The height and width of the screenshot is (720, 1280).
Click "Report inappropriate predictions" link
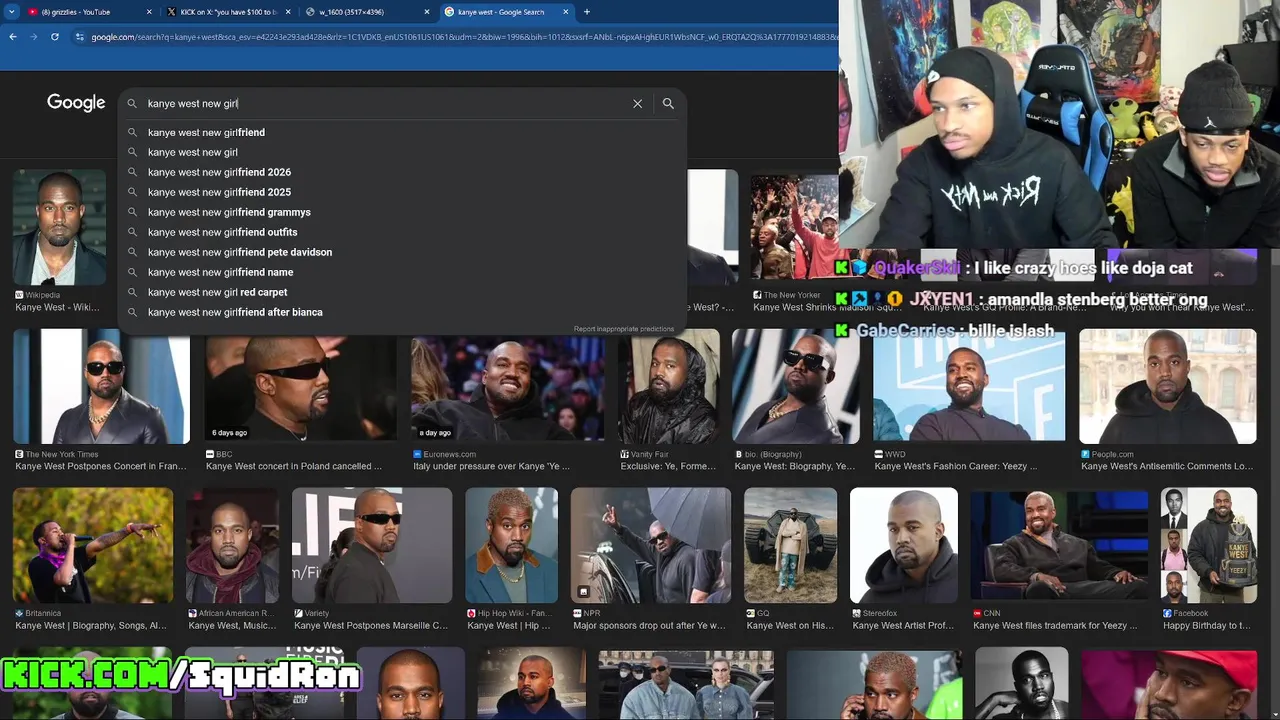(x=624, y=329)
